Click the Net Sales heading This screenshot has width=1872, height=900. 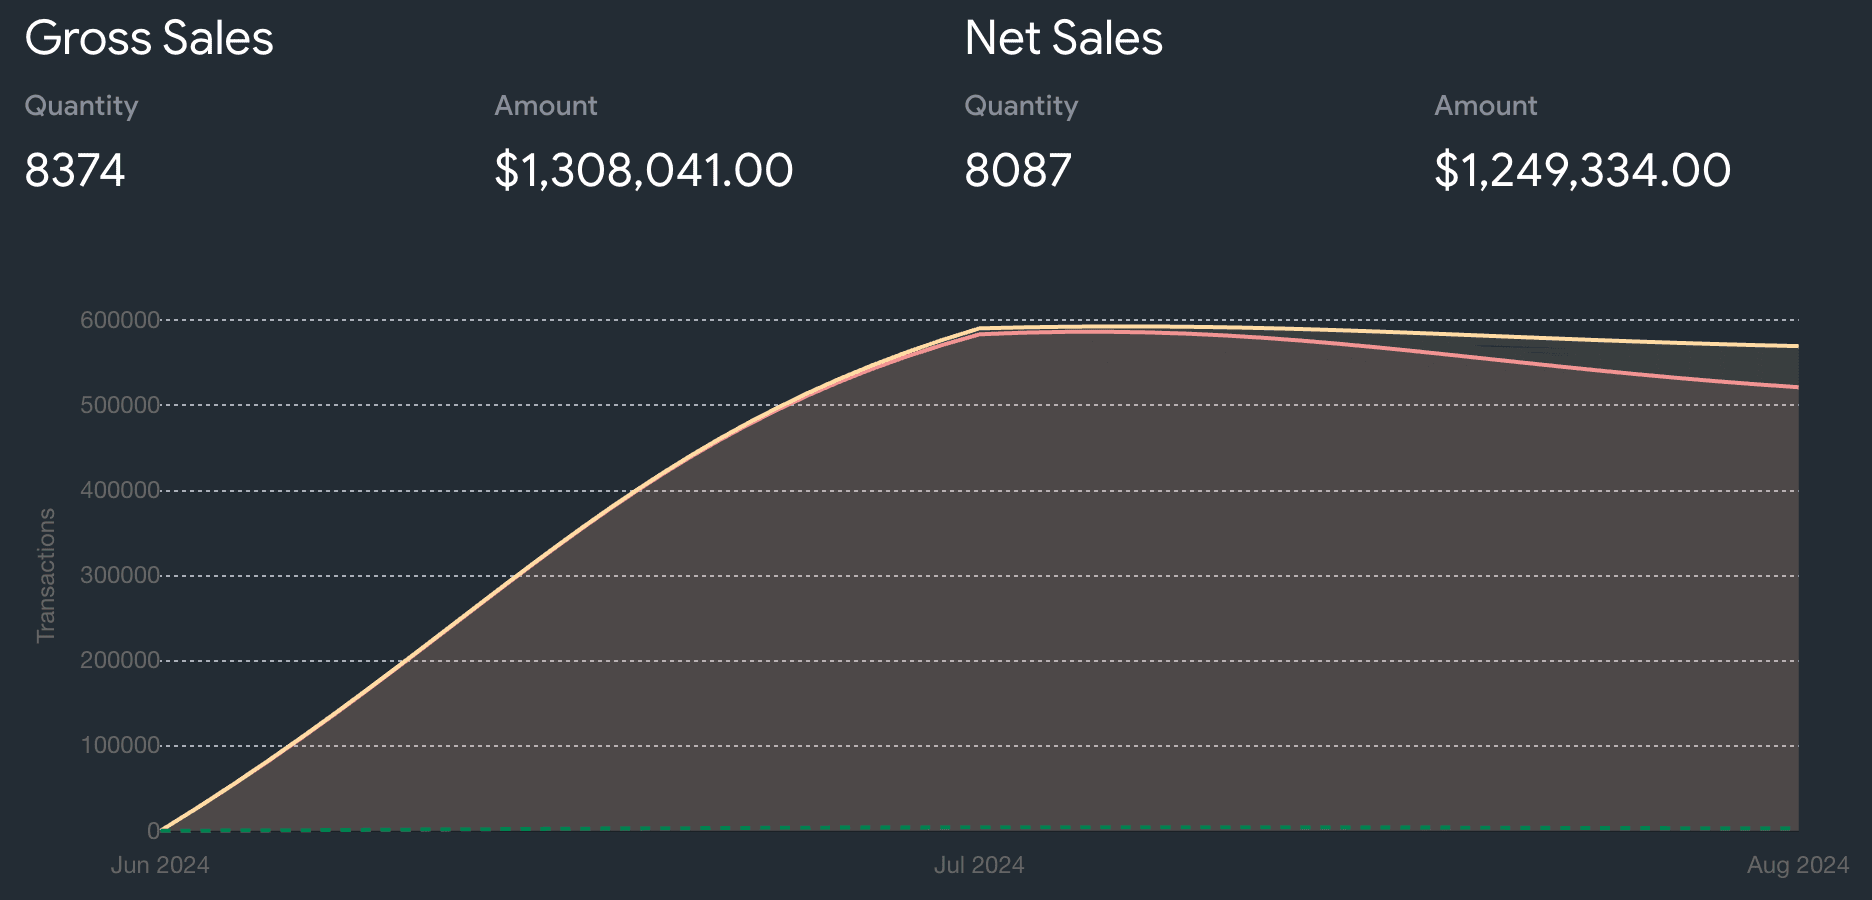coord(1063,39)
